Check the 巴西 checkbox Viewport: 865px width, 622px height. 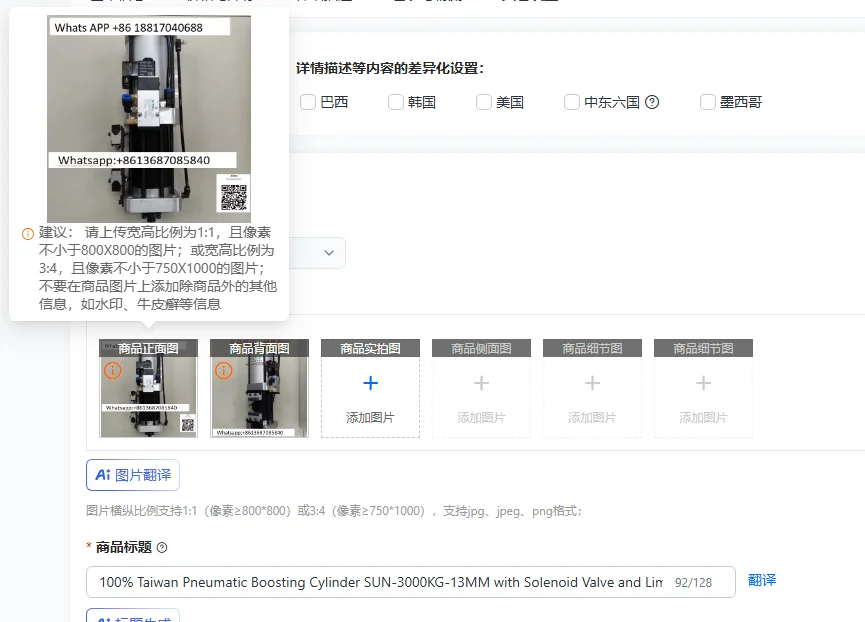[x=308, y=102]
